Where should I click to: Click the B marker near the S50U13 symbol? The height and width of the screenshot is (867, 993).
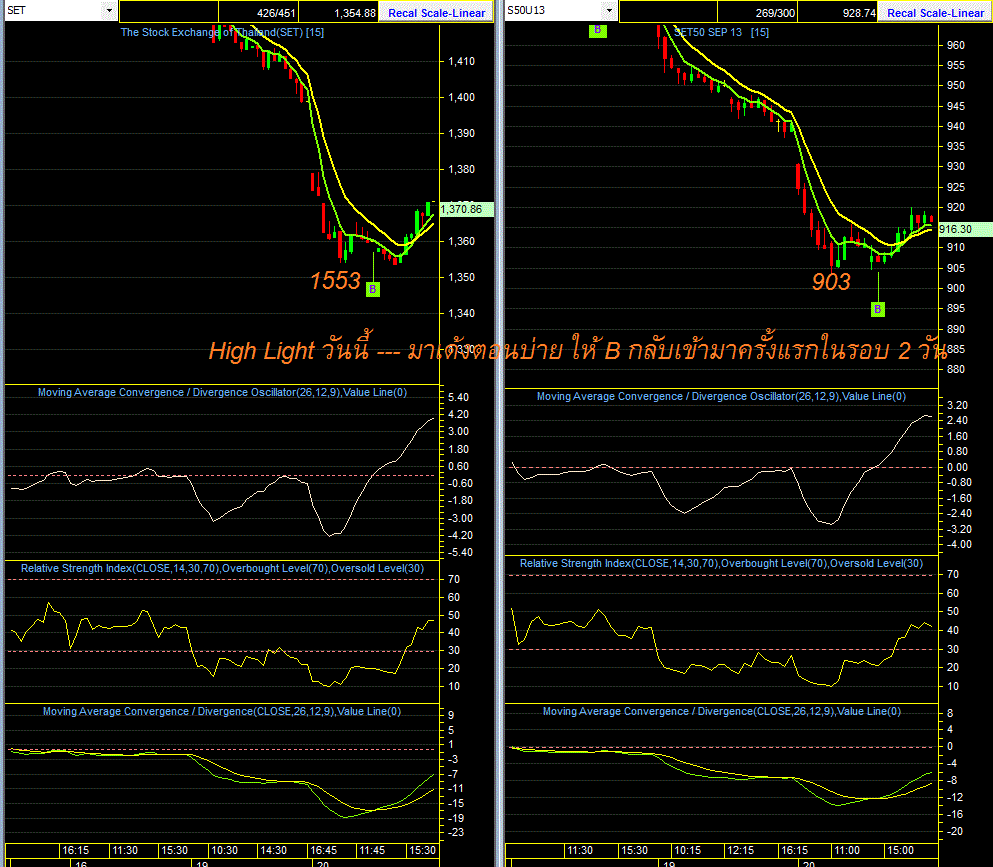click(597, 30)
